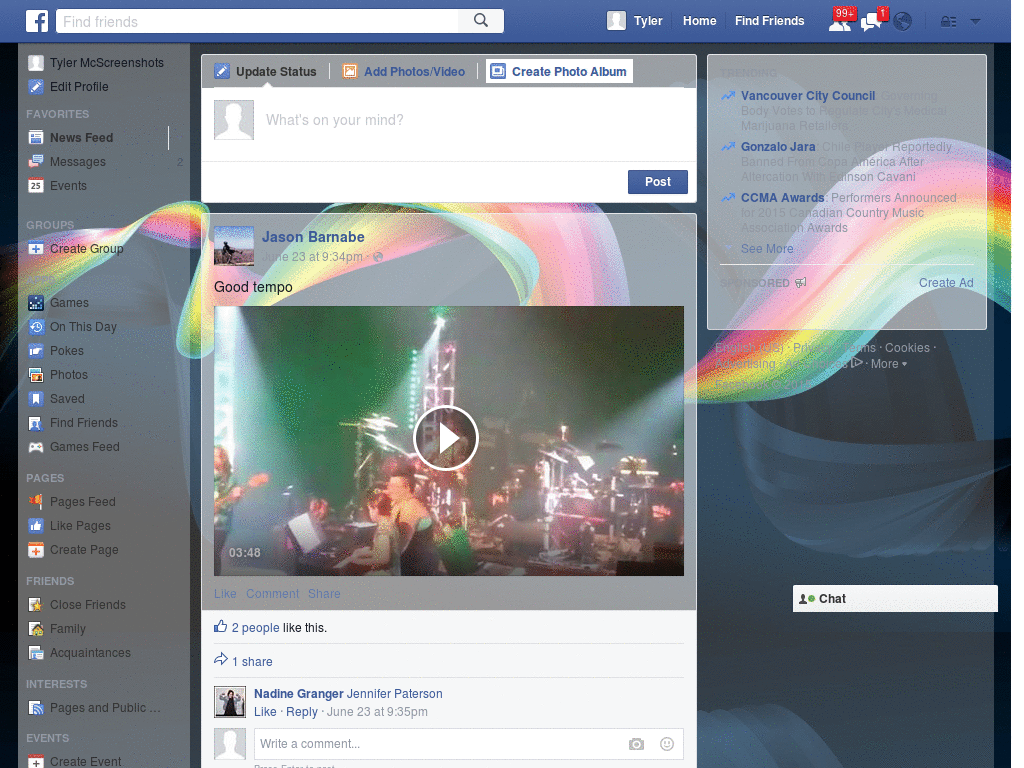Select the Add Photos/Video tab
Screen dimensions: 1024x768
point(404,71)
